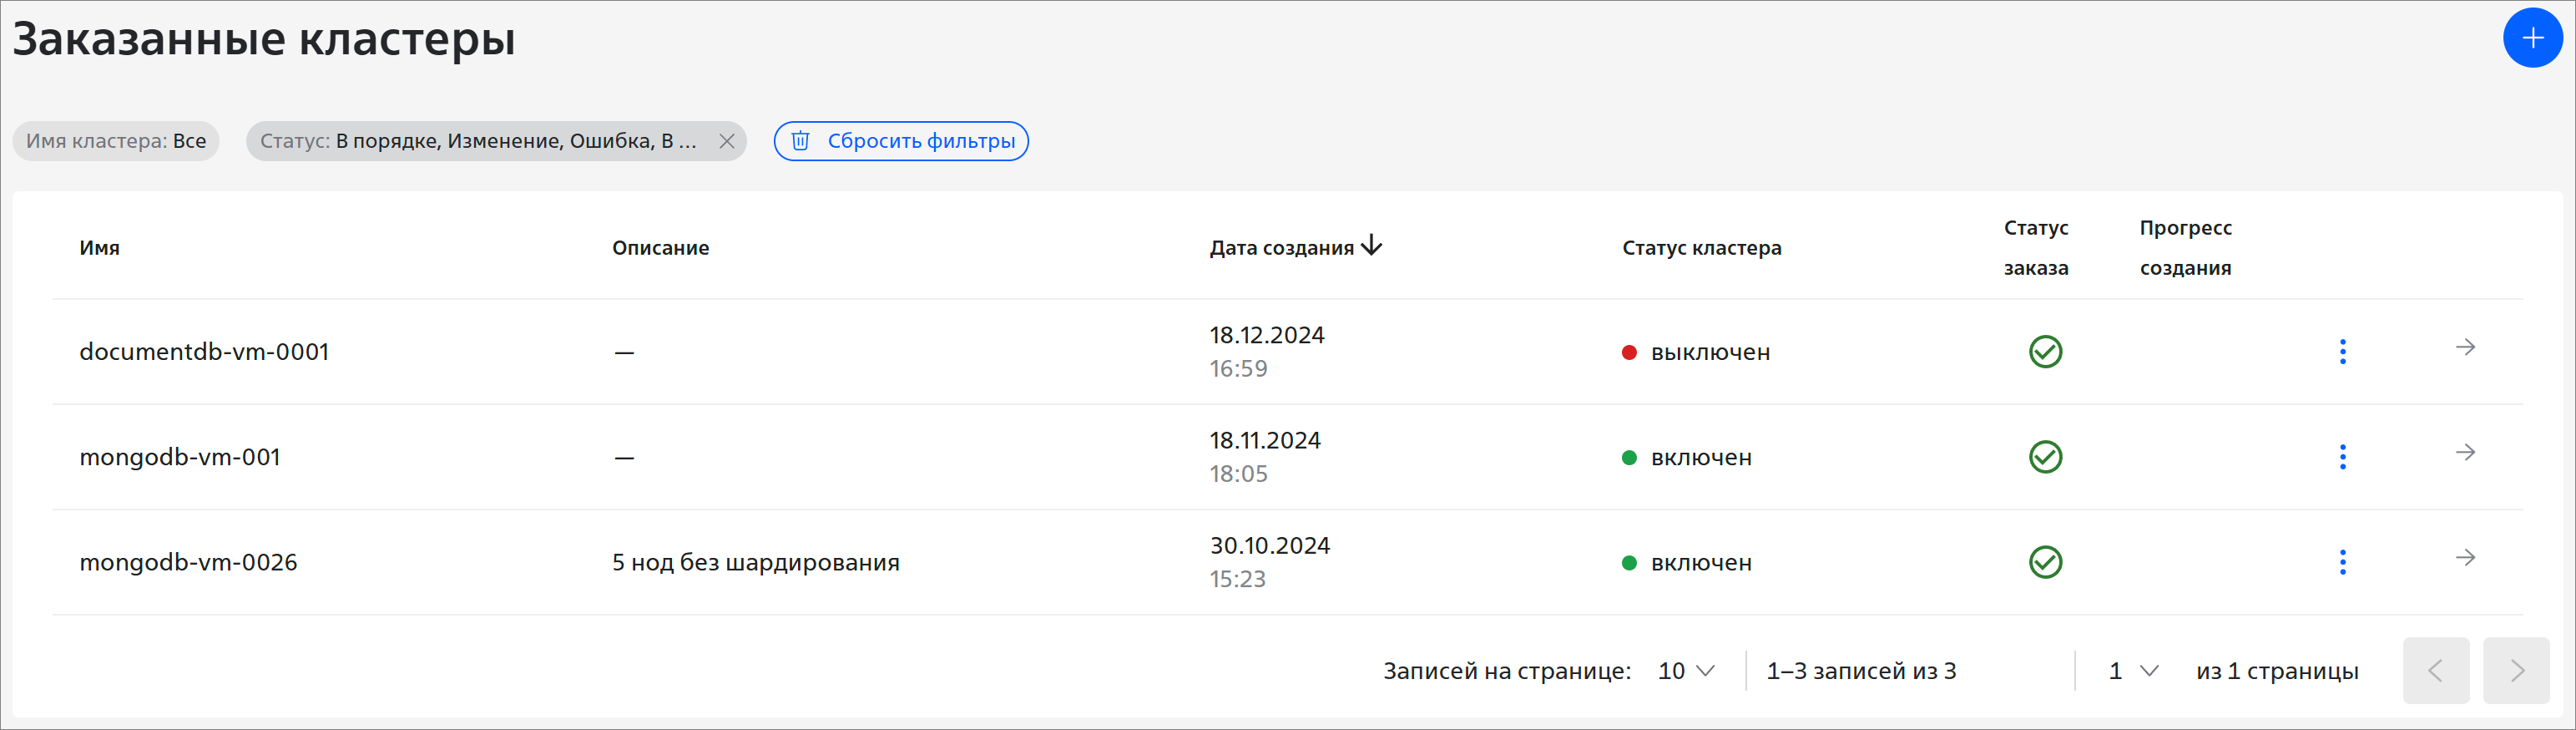Click green status dot in mongodb-vm-0026 row
2576x730 pixels.
tap(1629, 563)
